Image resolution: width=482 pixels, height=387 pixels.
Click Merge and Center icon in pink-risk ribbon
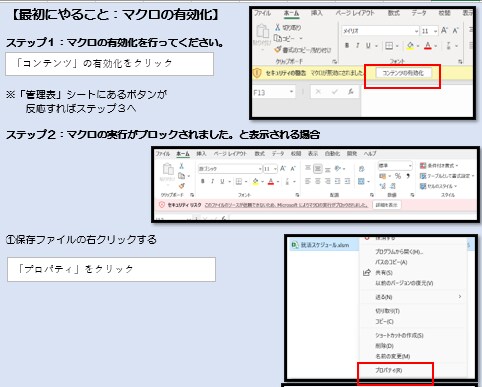click(x=361, y=181)
